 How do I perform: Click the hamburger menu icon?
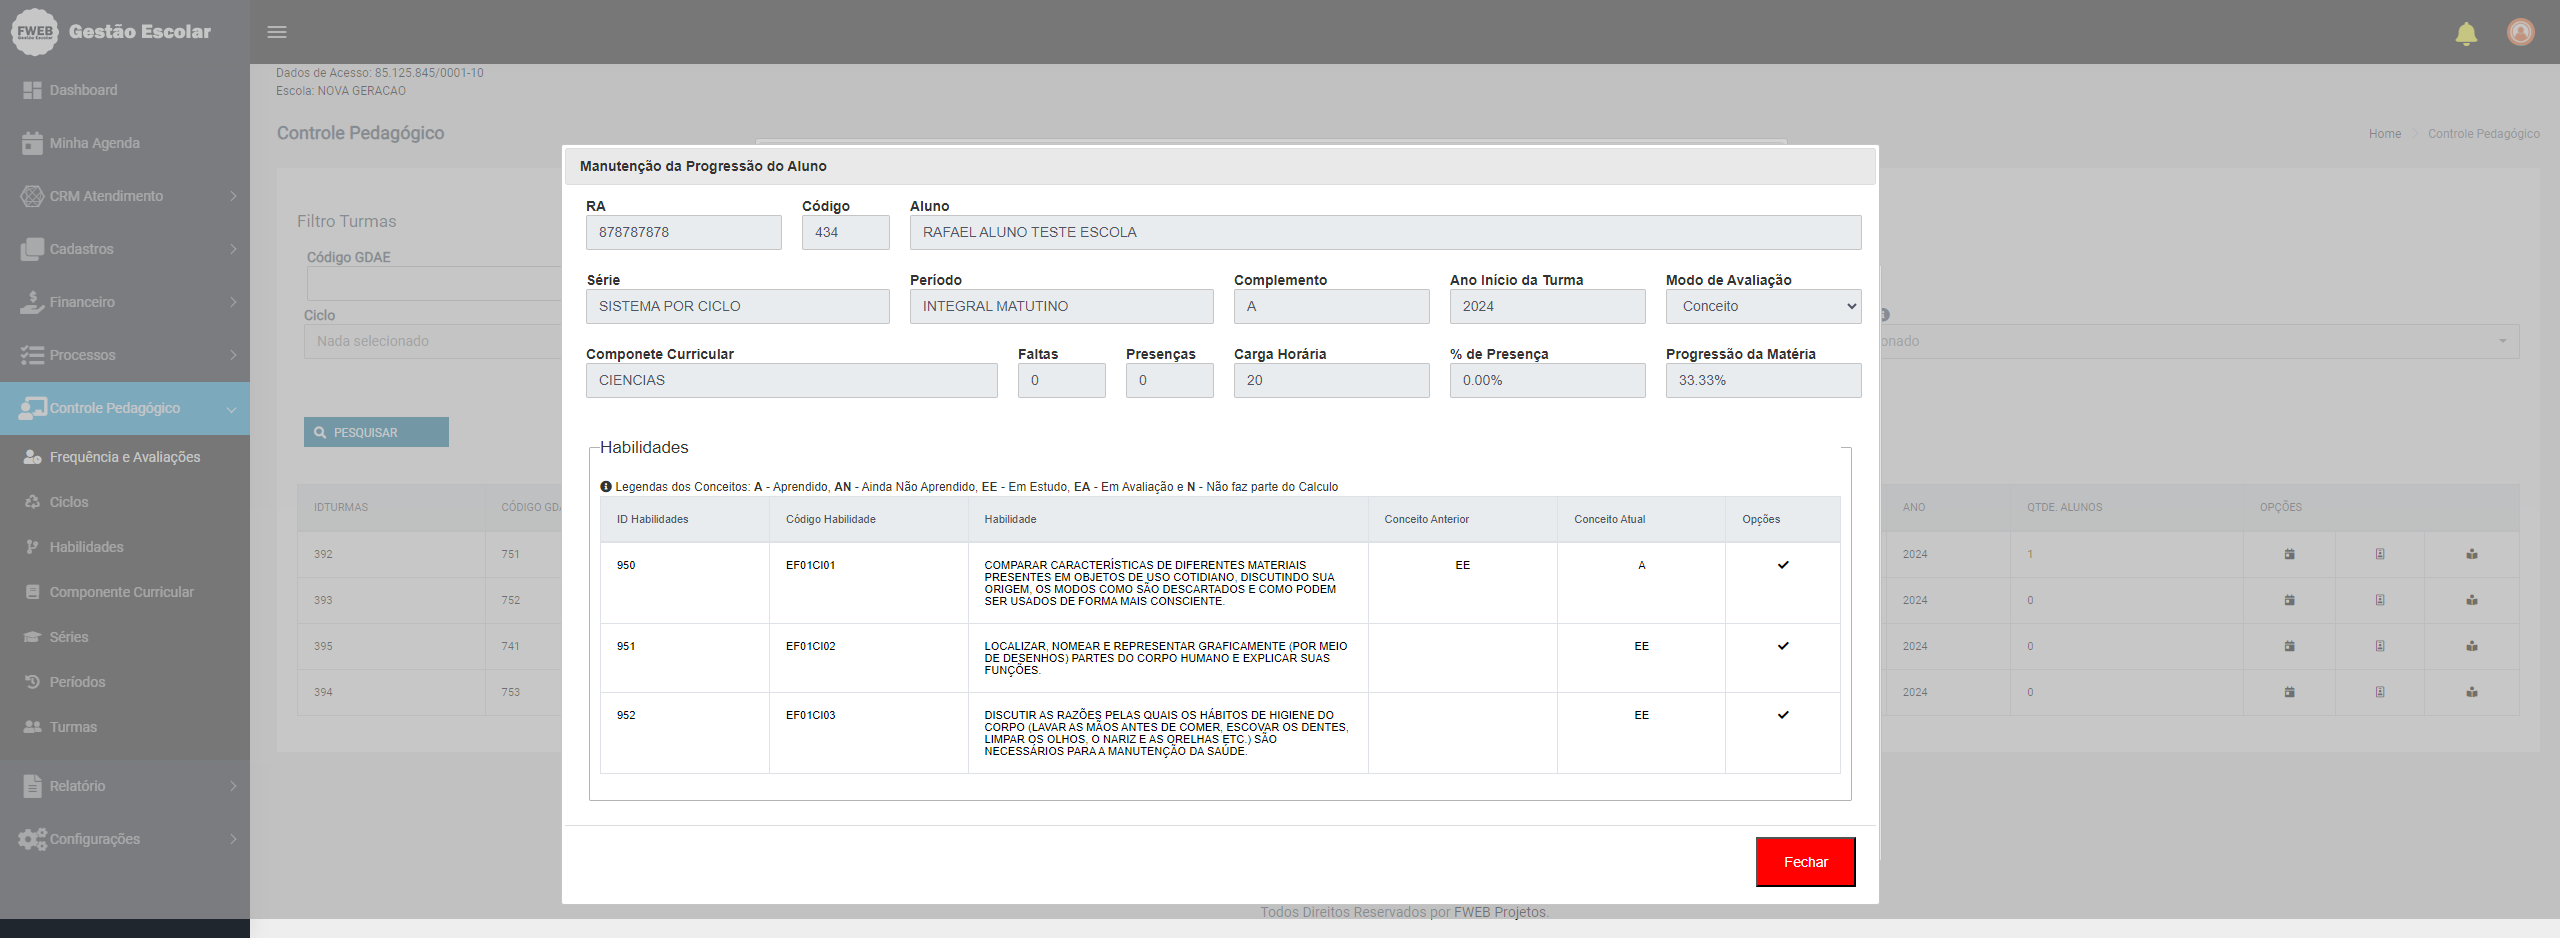(x=277, y=32)
